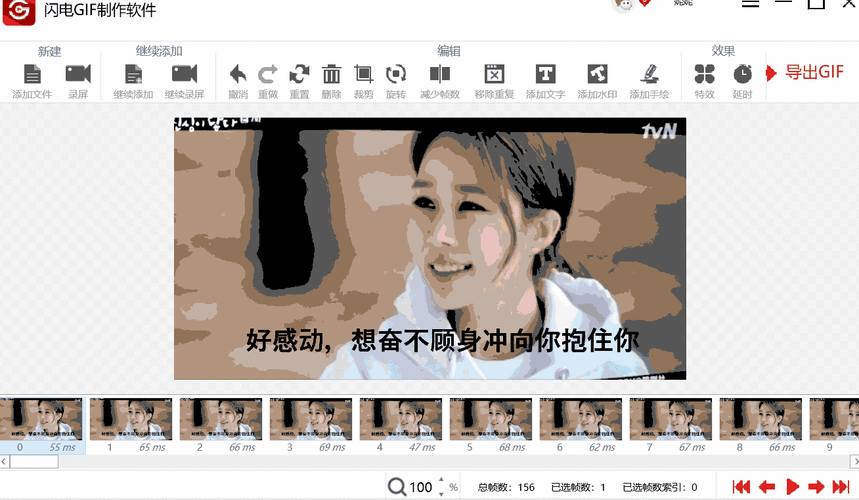Click 移除重复 remove duplicates icon
Image resolution: width=859 pixels, height=500 pixels.
click(x=494, y=74)
